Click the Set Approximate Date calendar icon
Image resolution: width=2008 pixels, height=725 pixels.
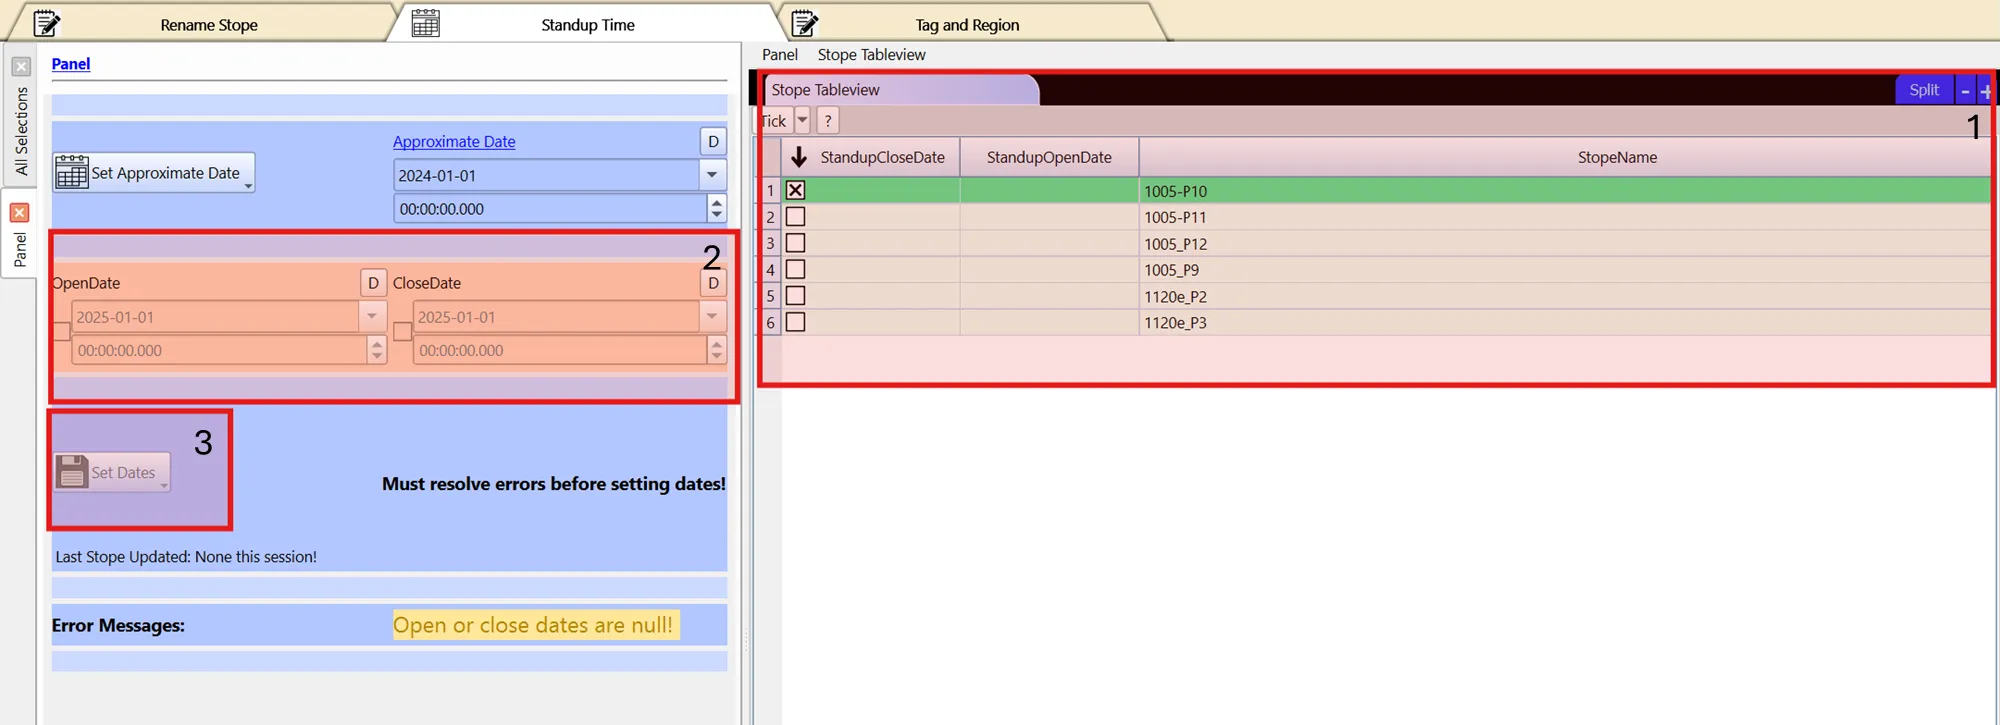[72, 173]
